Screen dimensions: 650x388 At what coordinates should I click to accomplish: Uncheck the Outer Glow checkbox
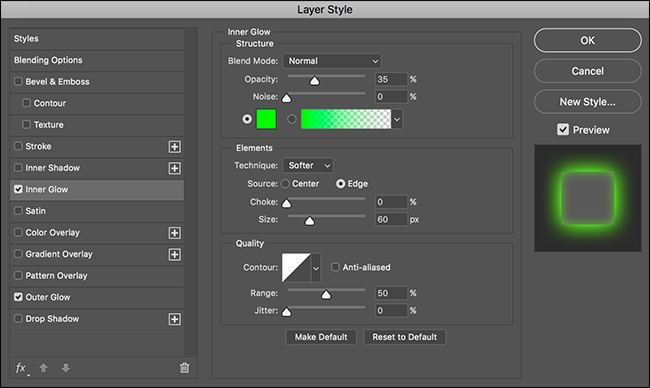18,297
